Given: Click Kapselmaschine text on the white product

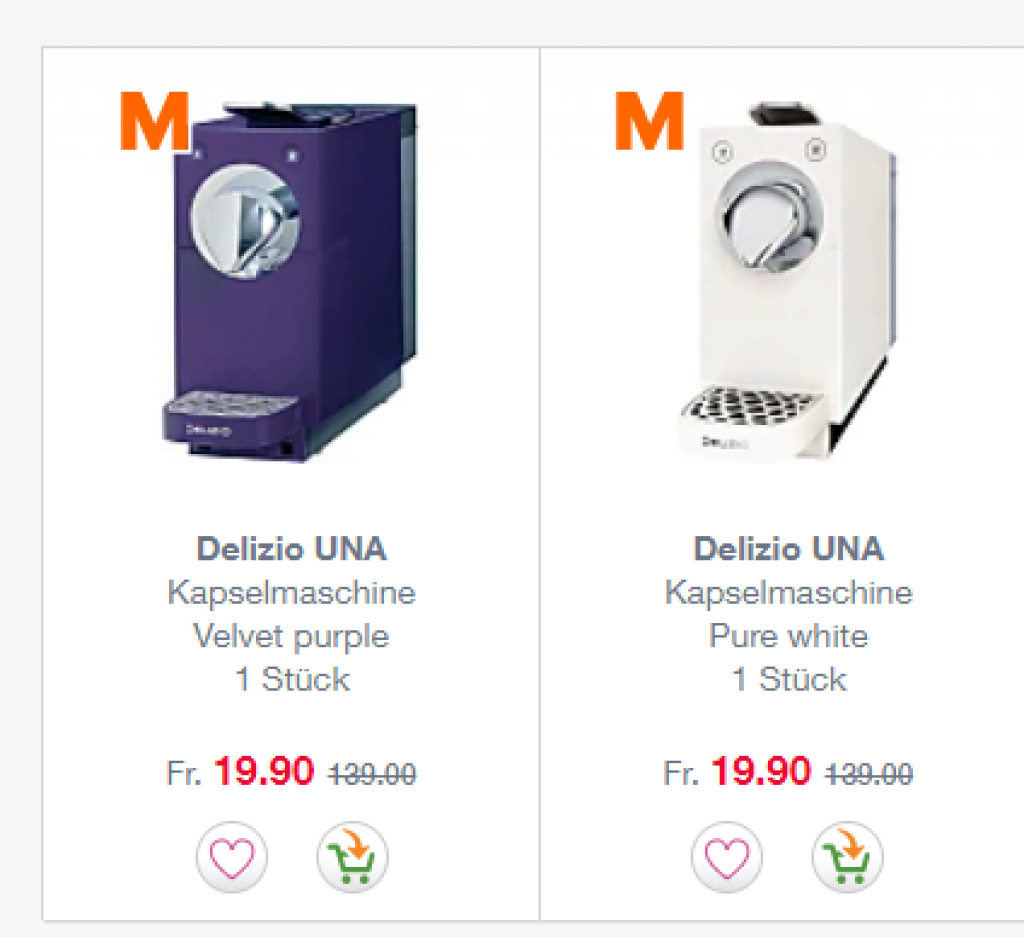Looking at the screenshot, I should coord(788,593).
